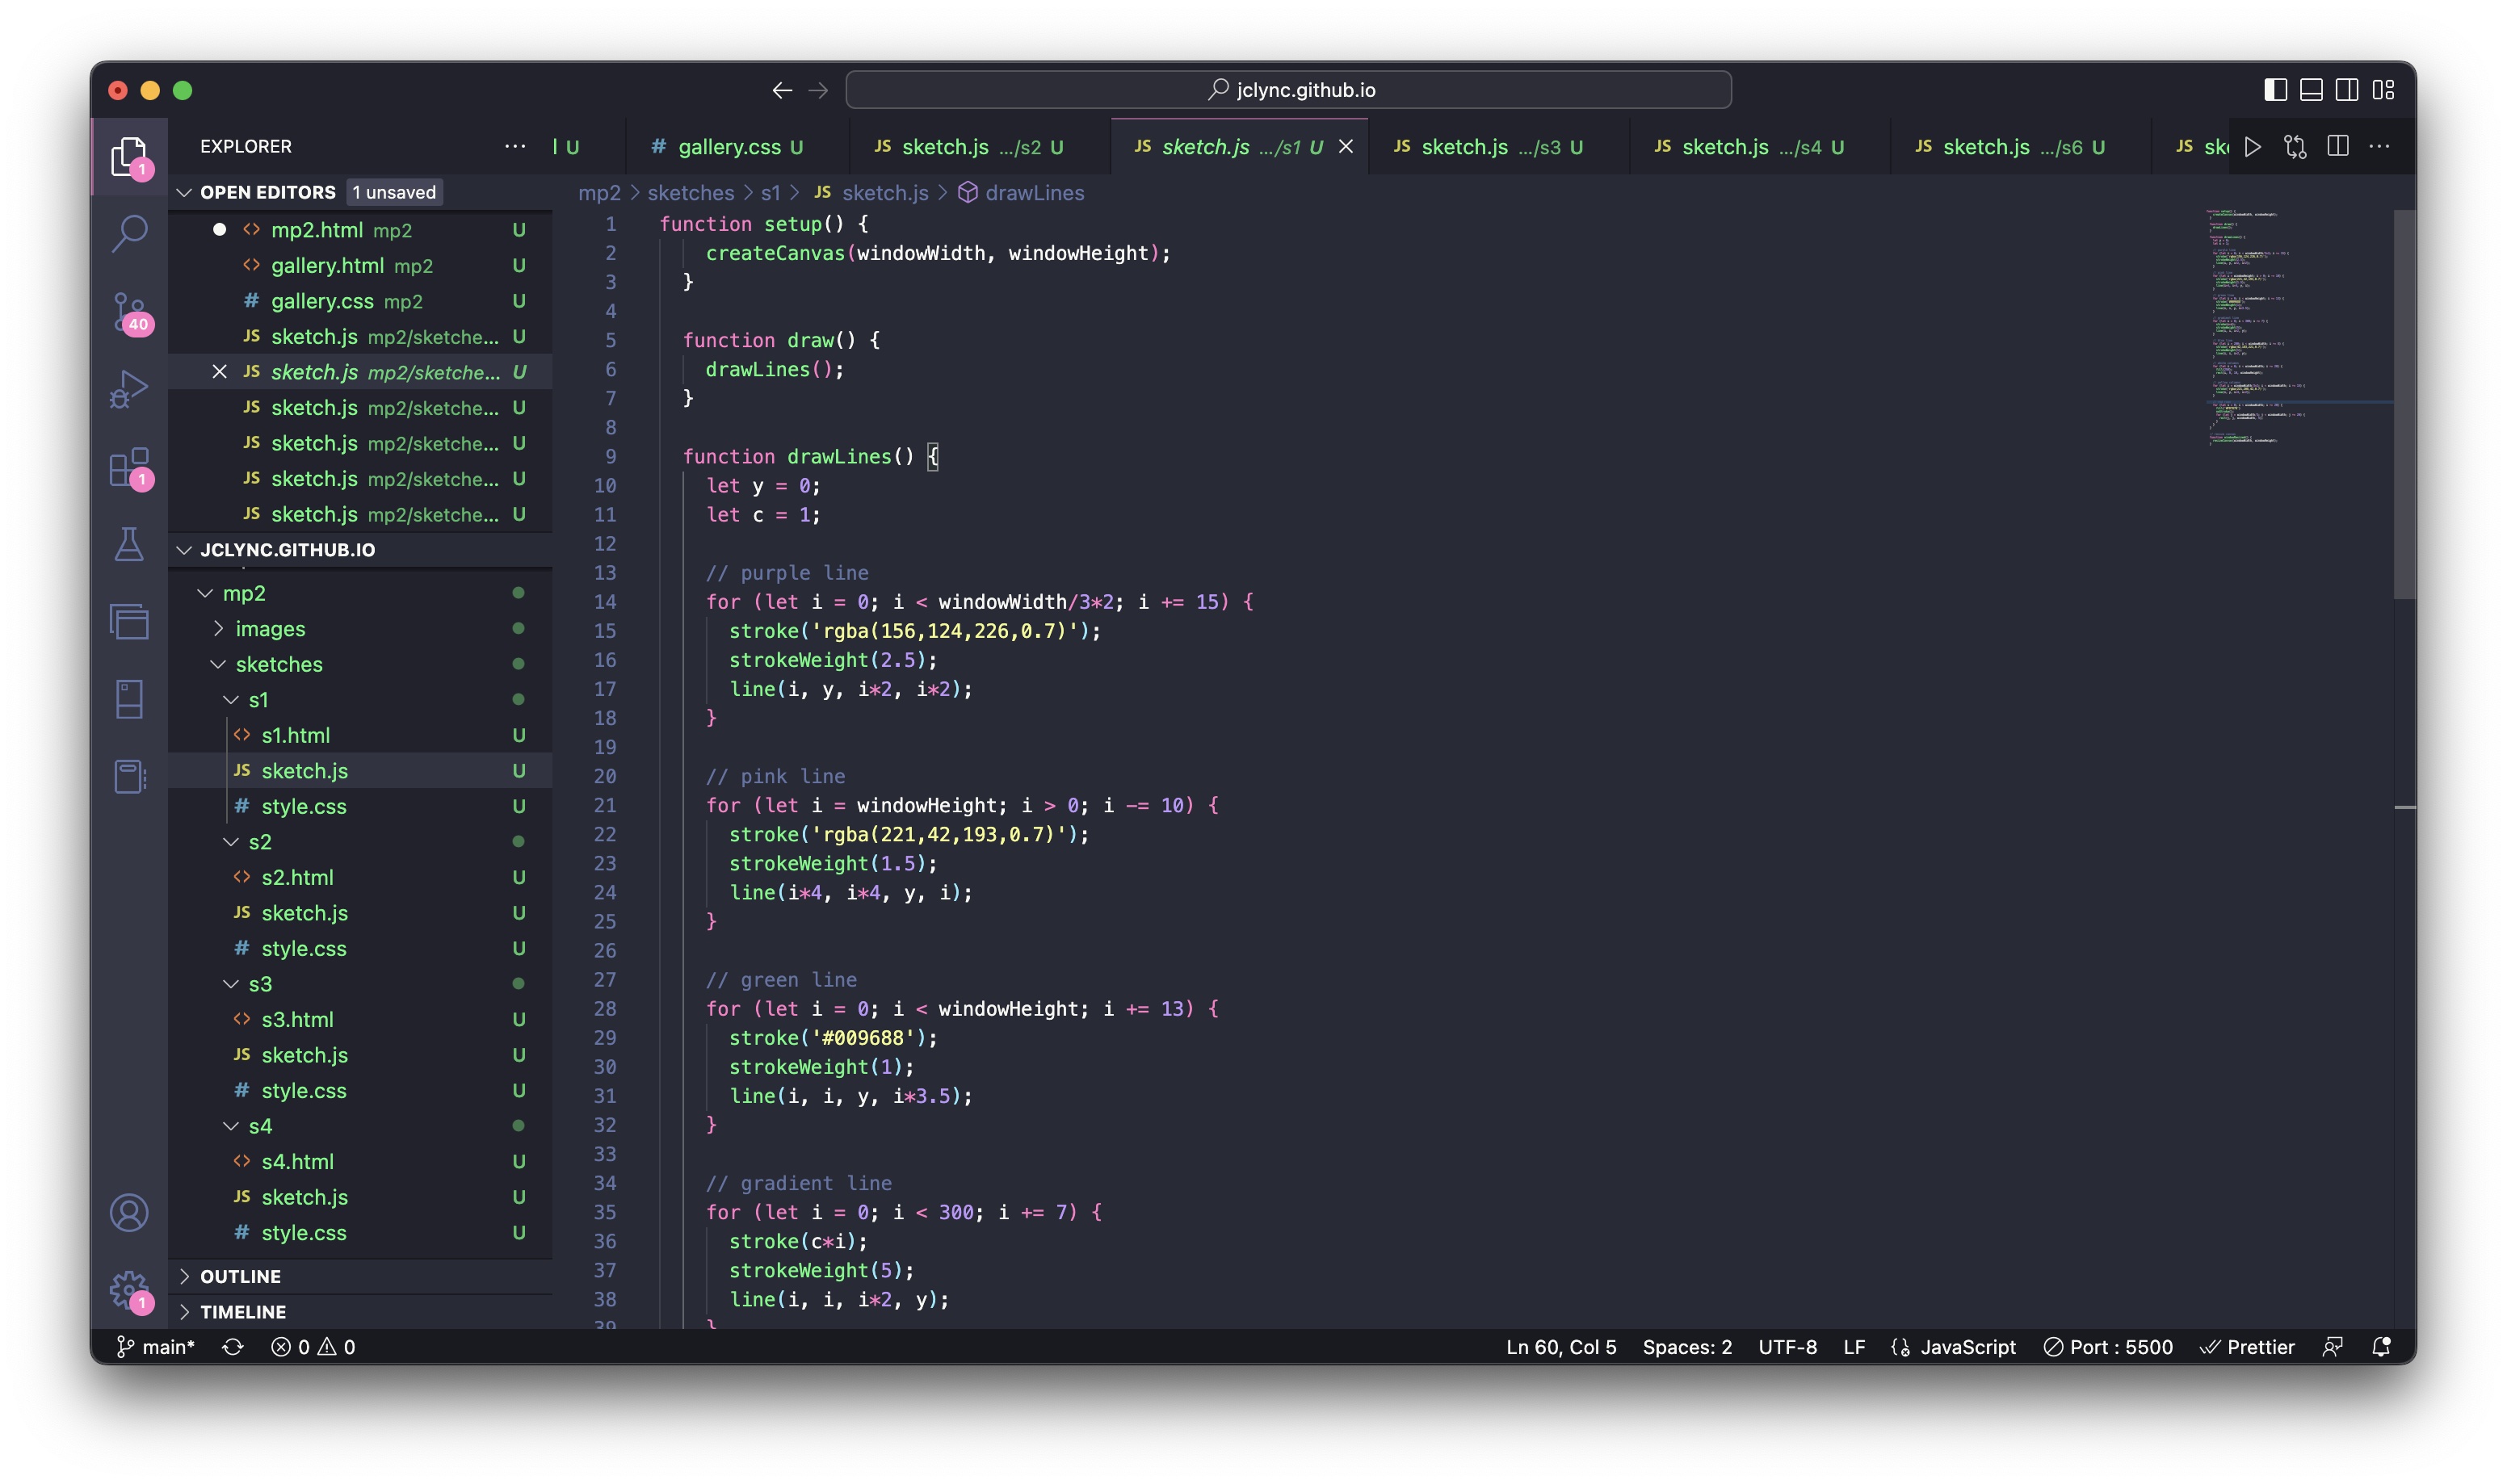Screen dimensions: 2507x1484
Task: Split the editor to the right
Action: 2338,147
